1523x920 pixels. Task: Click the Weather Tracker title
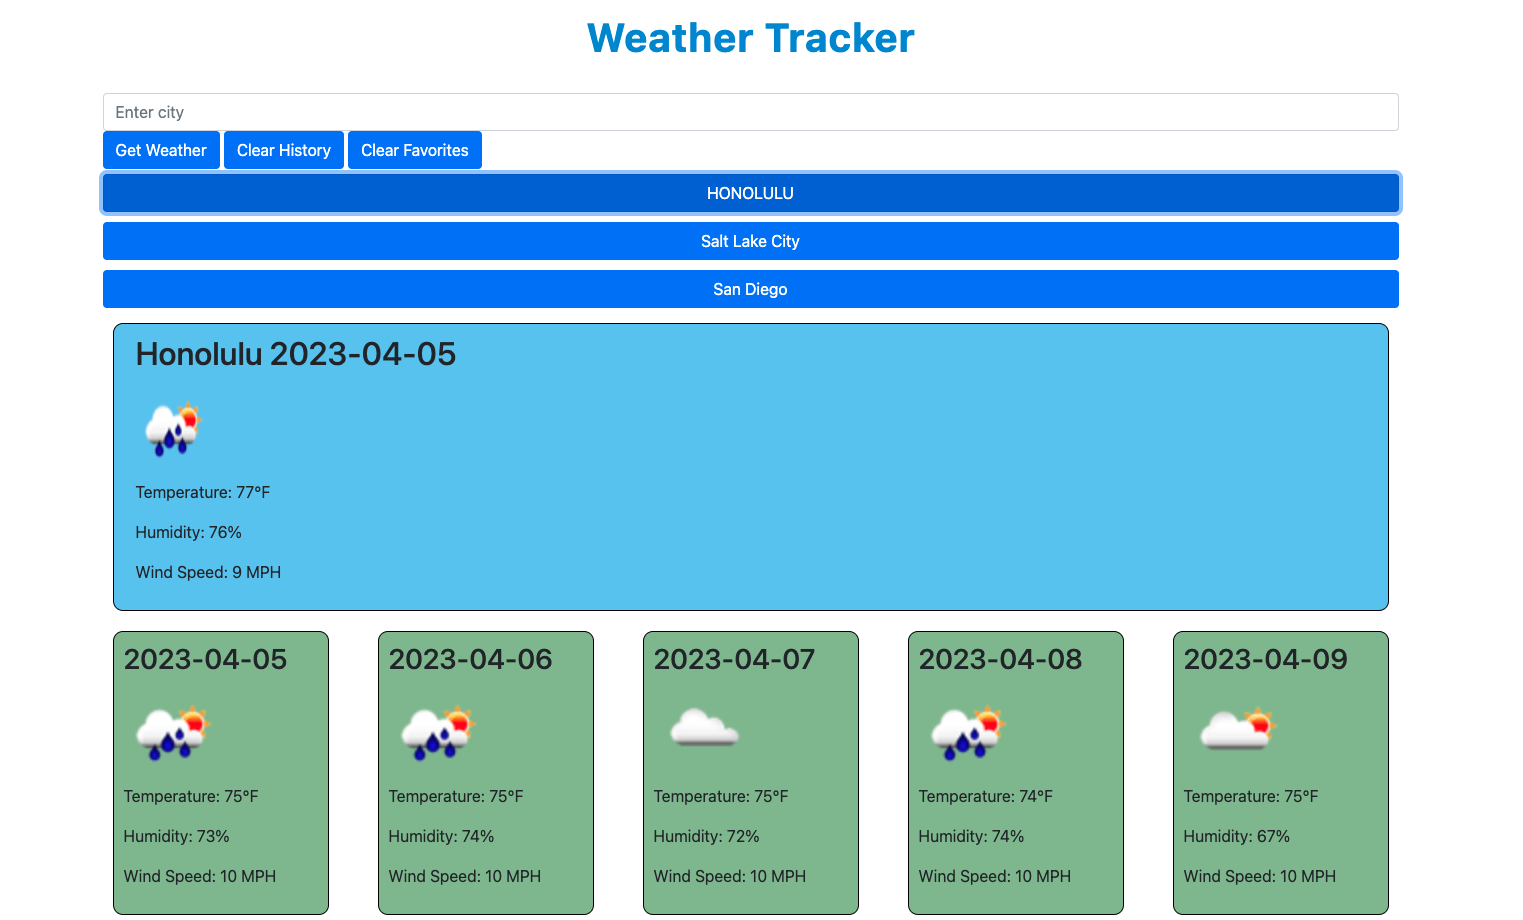[x=751, y=38]
